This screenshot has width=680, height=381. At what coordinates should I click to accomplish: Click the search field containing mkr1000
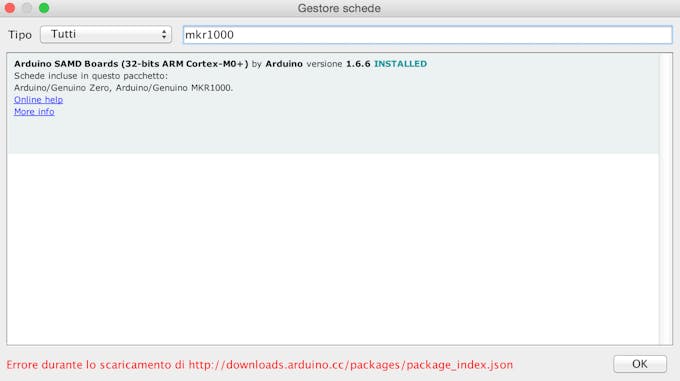coord(428,35)
